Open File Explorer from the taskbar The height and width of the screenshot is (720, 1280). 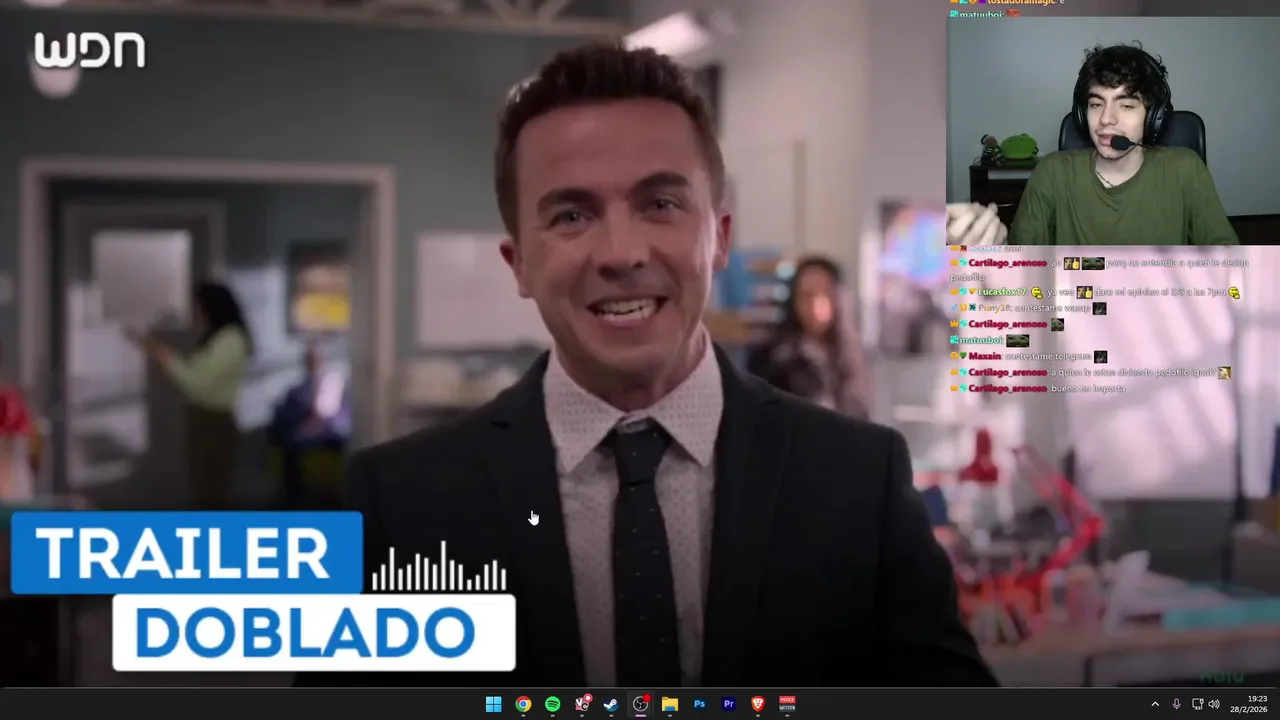670,704
